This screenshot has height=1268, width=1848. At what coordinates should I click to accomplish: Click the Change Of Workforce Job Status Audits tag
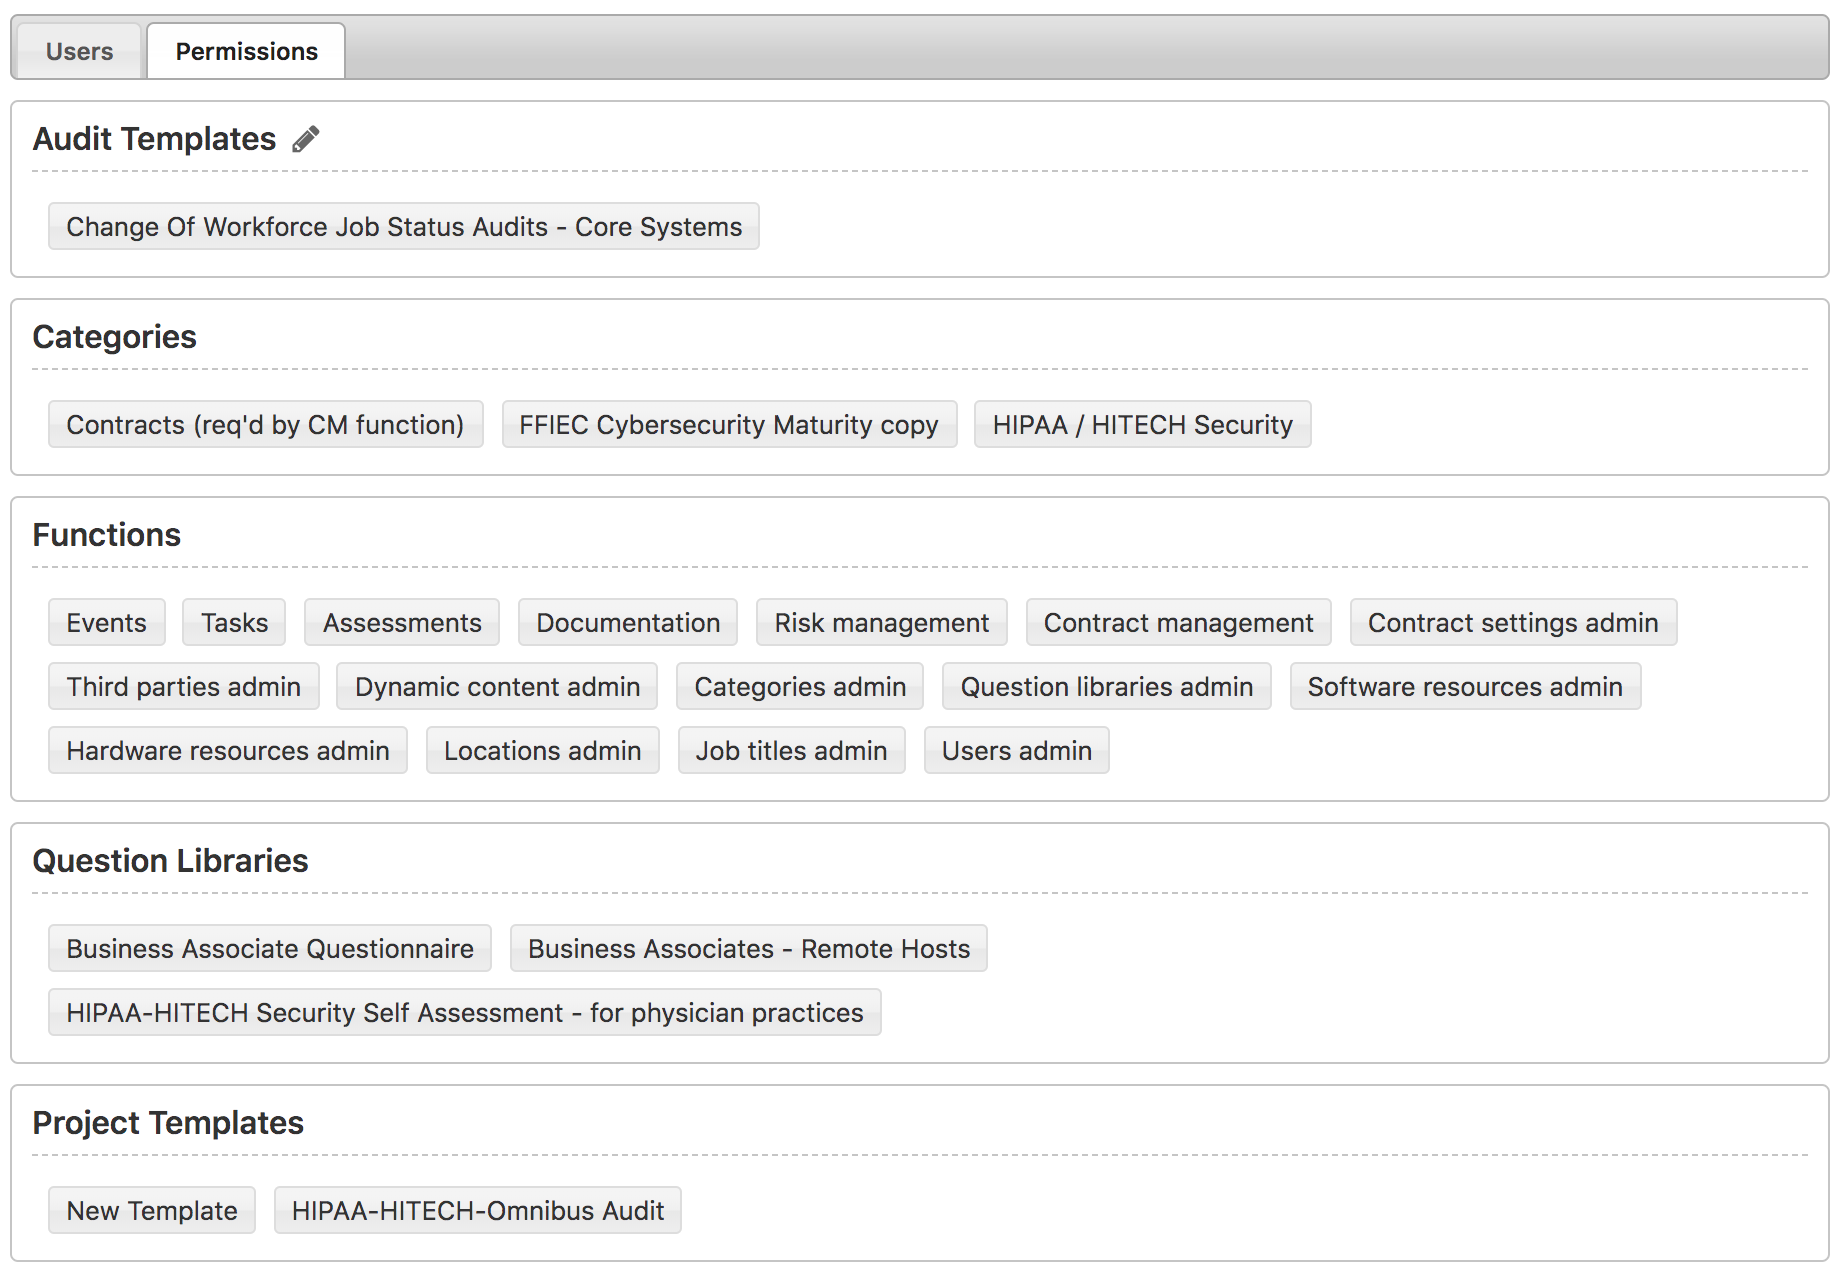[x=404, y=227]
